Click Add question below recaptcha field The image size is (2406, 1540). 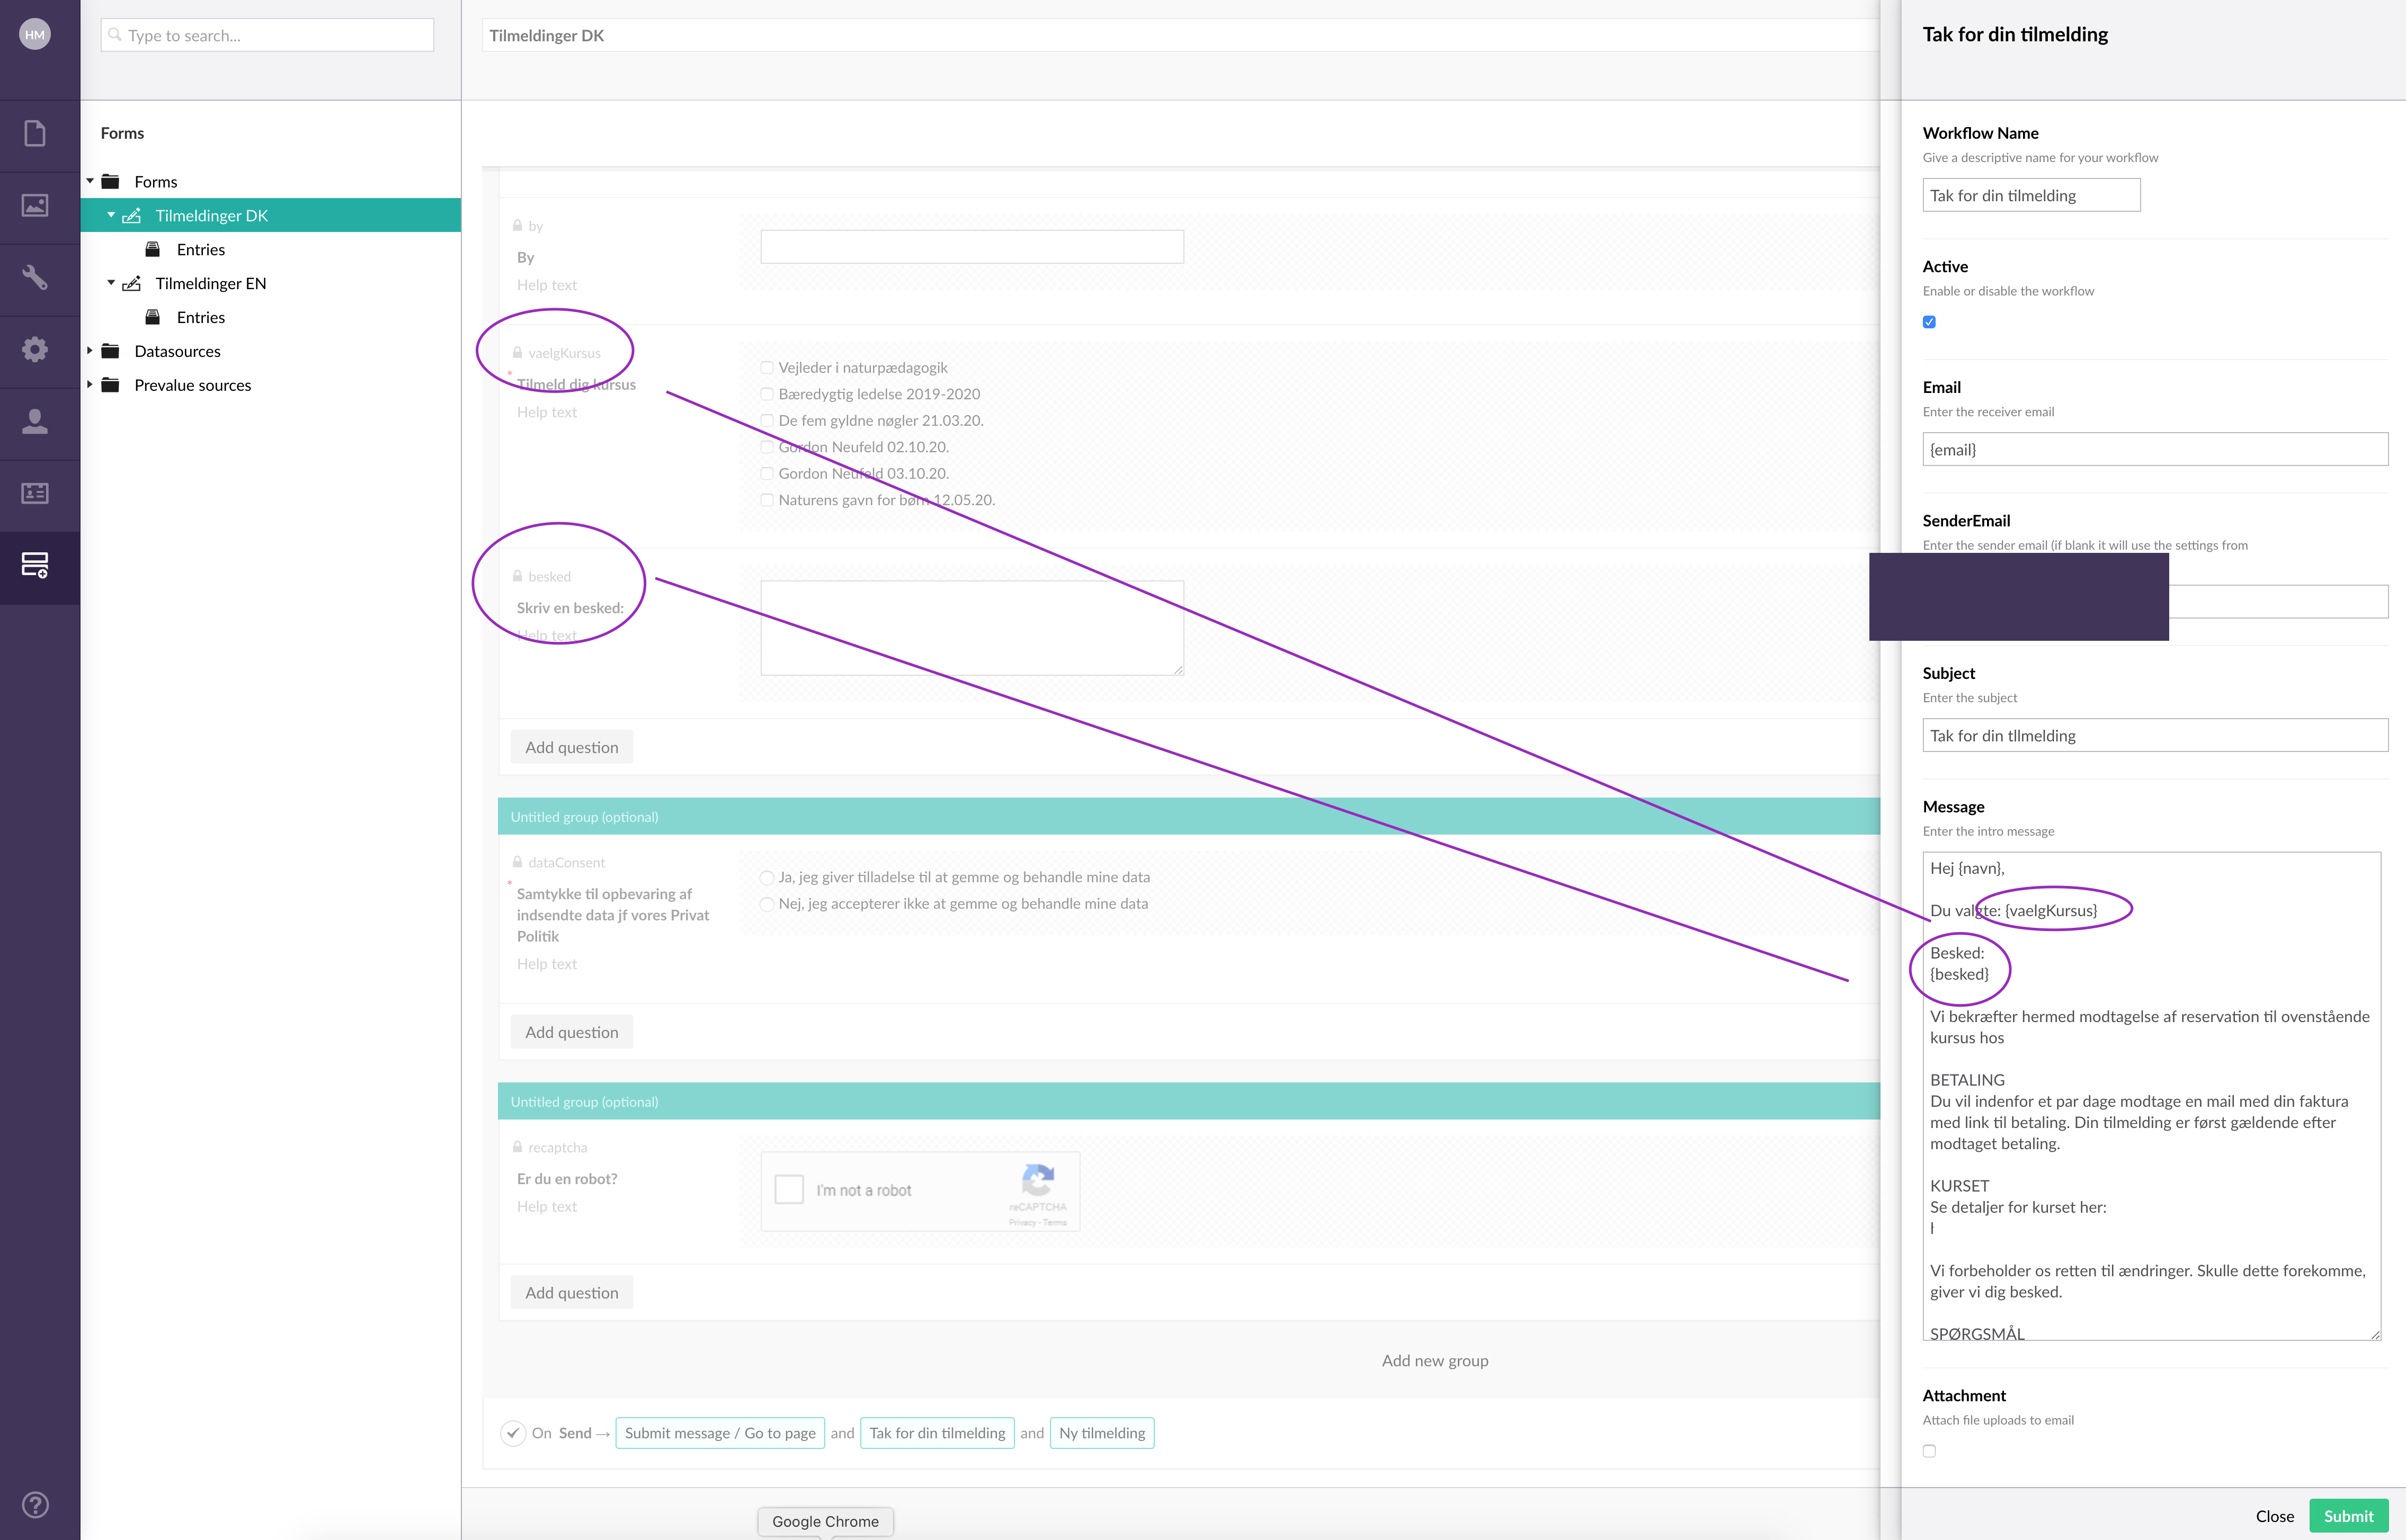572,1293
